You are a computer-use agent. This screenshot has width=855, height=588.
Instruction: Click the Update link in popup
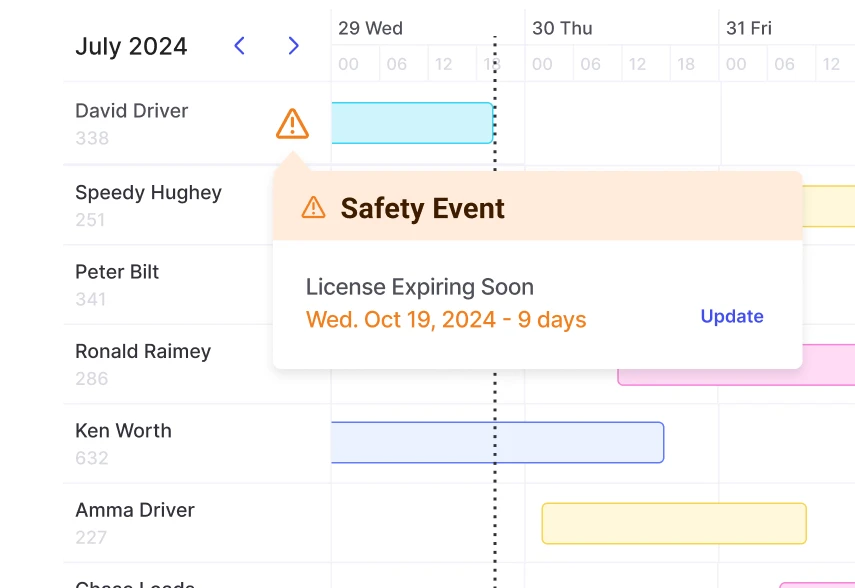(732, 316)
